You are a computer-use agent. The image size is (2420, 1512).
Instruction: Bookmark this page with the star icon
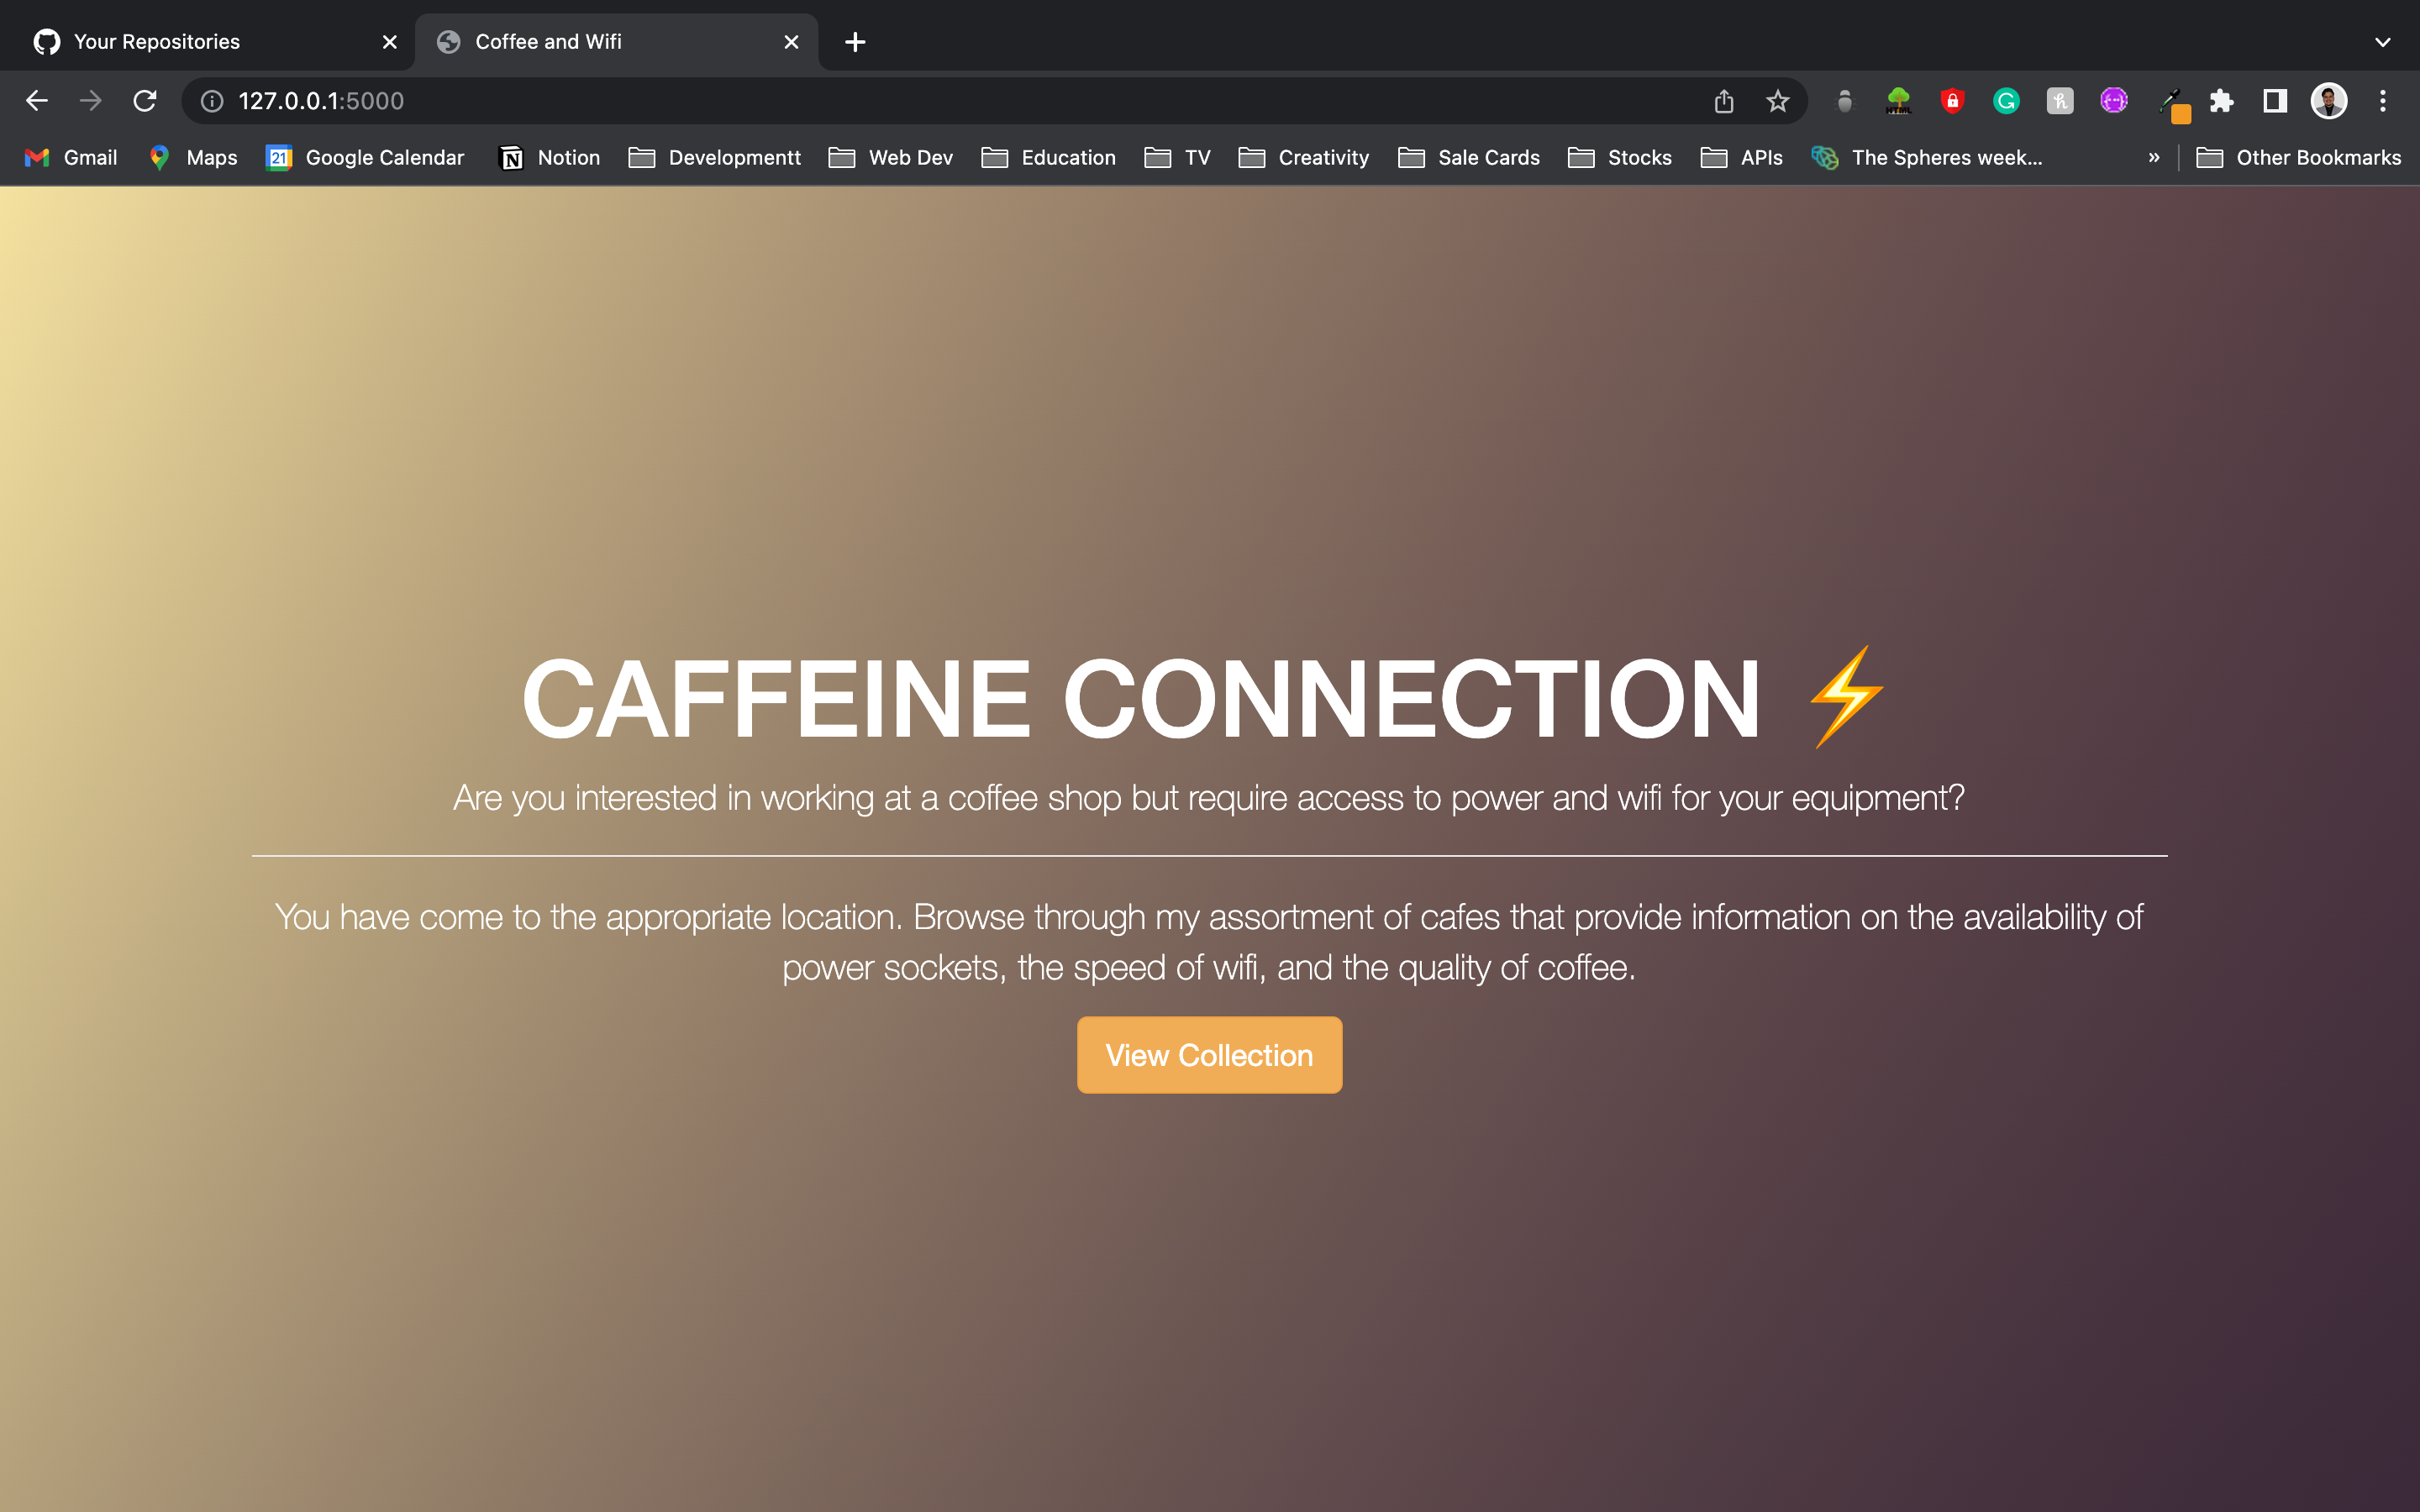(x=1777, y=100)
